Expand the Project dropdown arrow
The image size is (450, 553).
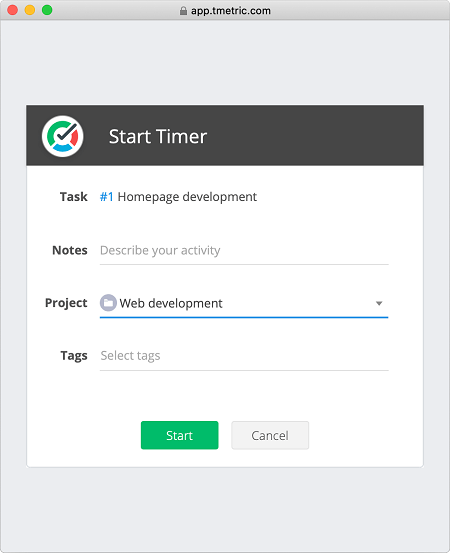(x=379, y=303)
